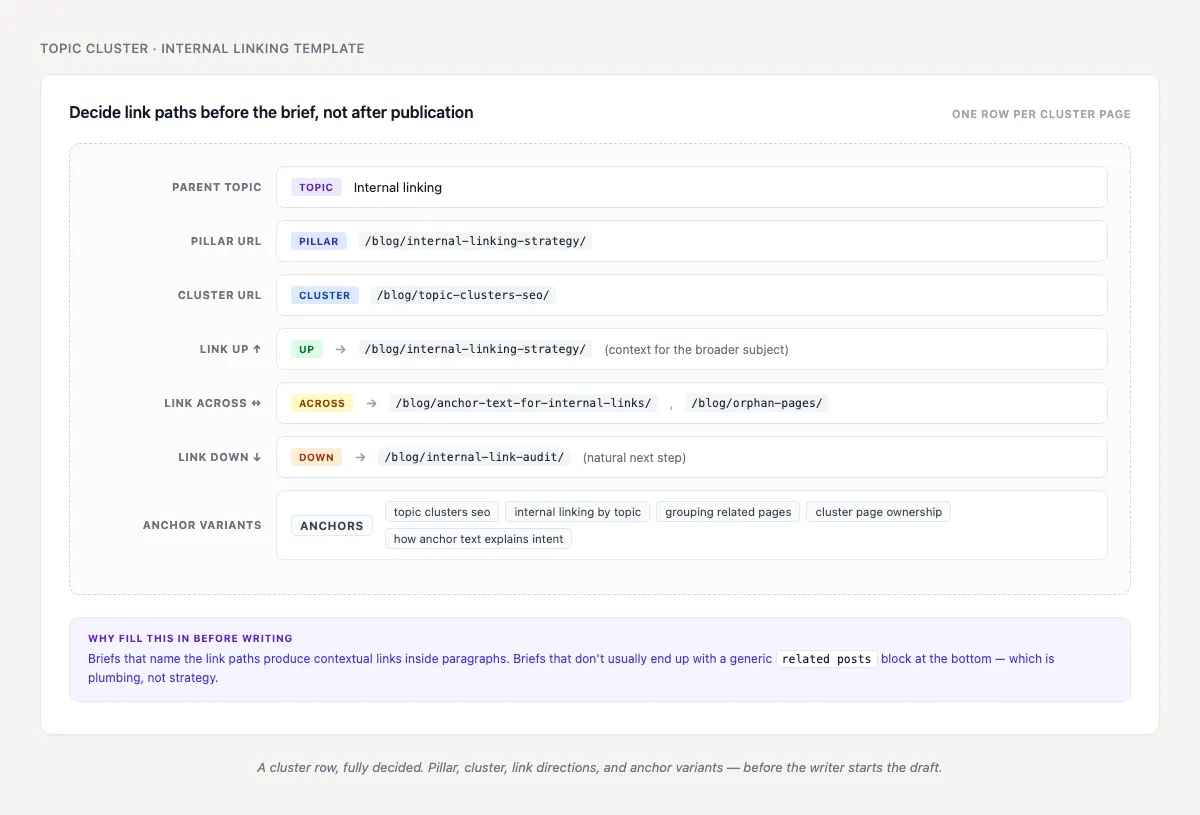Click the caption 'A cluster row, fully decided'
This screenshot has height=815, width=1200.
600,768
